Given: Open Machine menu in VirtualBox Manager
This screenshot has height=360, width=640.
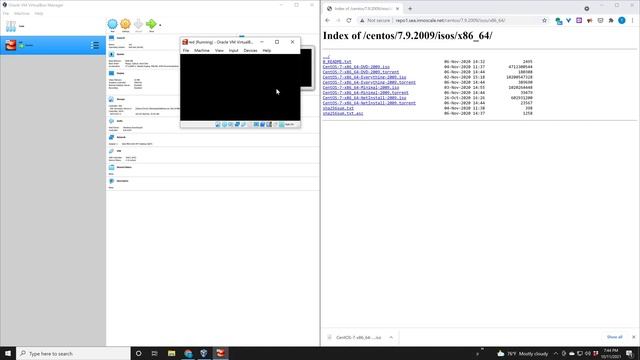Looking at the screenshot, I should tap(22, 13).
